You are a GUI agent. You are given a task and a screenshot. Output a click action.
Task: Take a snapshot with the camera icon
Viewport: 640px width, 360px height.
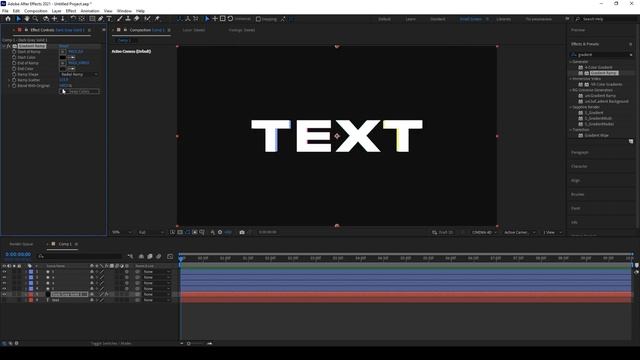click(242, 232)
